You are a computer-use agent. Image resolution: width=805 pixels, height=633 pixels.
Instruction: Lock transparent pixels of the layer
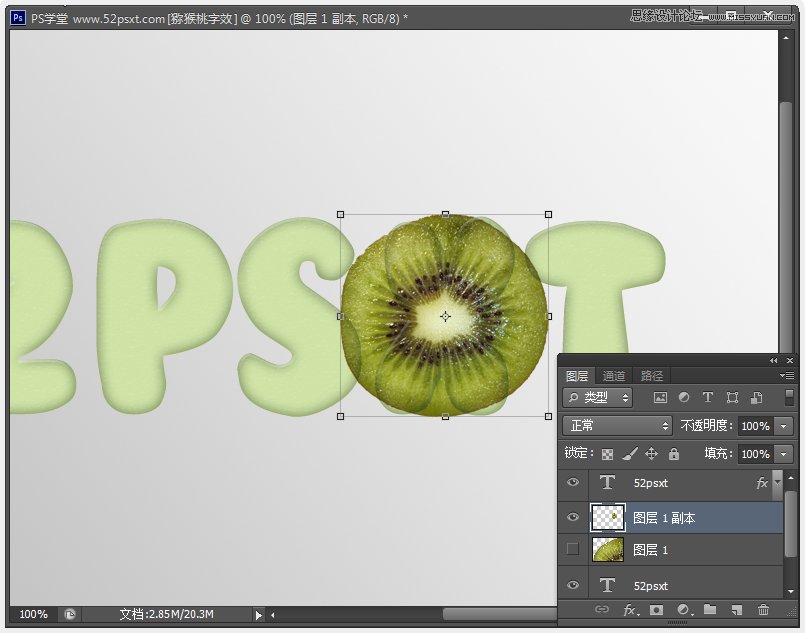pyautogui.click(x=607, y=454)
